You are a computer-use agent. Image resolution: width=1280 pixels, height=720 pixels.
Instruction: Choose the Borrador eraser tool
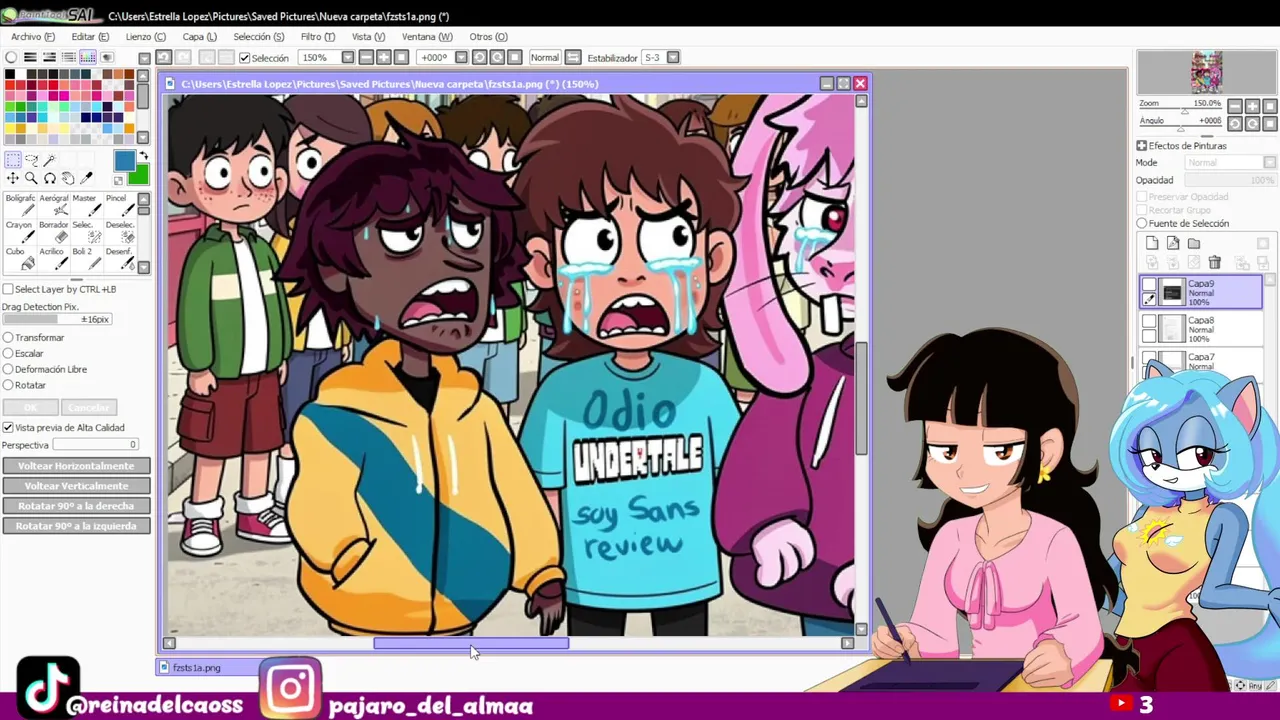pos(53,232)
